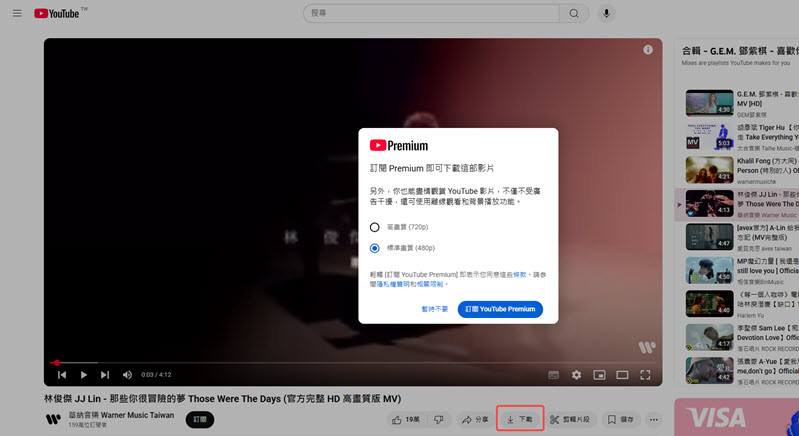
Task: Open G.E.M. MV [HD] playlist thumbnail
Action: click(x=709, y=103)
